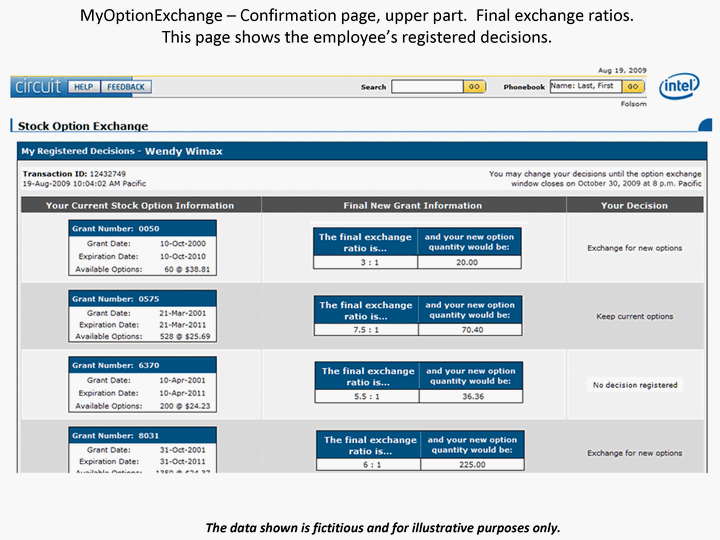Select the Grant Number 8031 header
Screen dimensions: 720x540
(142, 435)
